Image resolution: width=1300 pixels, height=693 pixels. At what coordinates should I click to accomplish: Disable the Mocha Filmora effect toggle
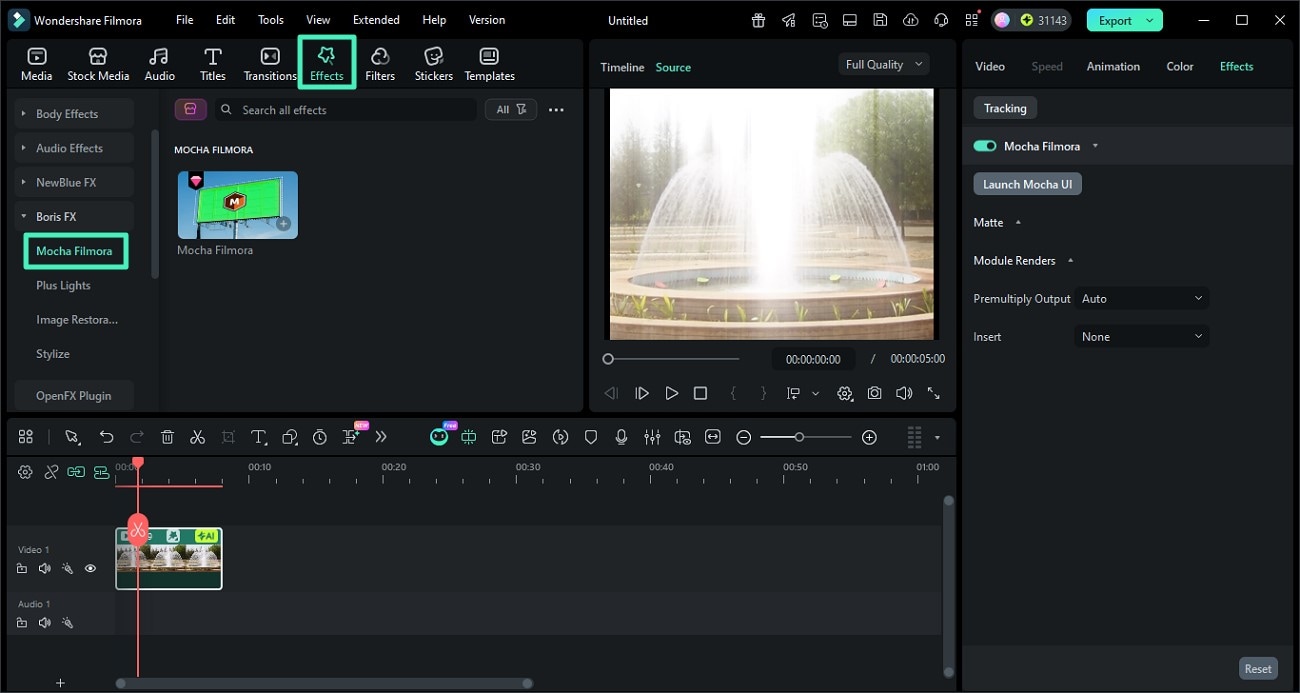984,145
